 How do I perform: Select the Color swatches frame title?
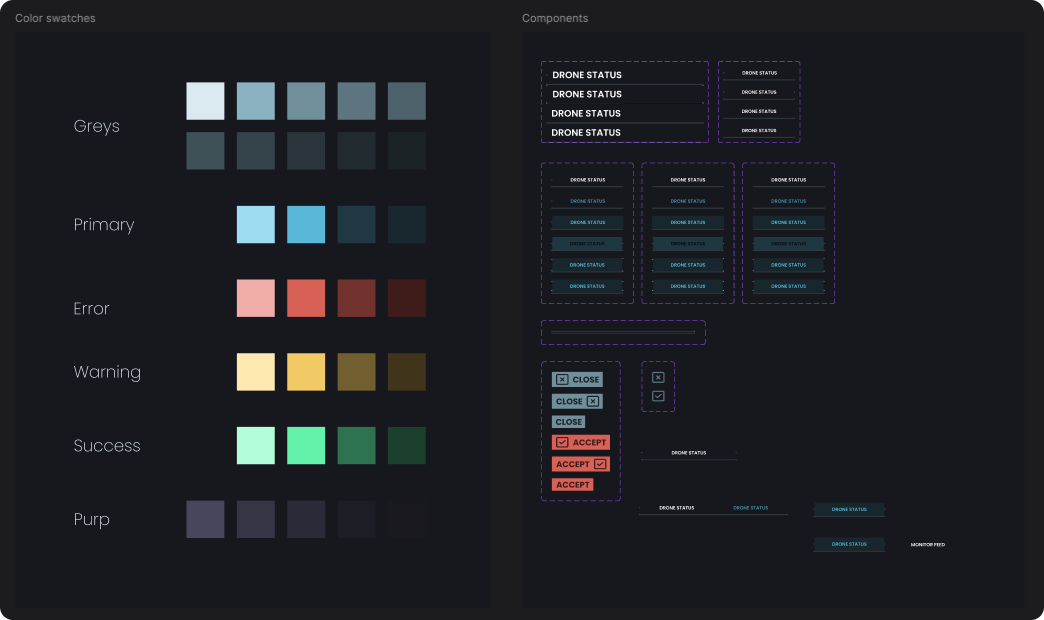pyautogui.click(x=55, y=19)
